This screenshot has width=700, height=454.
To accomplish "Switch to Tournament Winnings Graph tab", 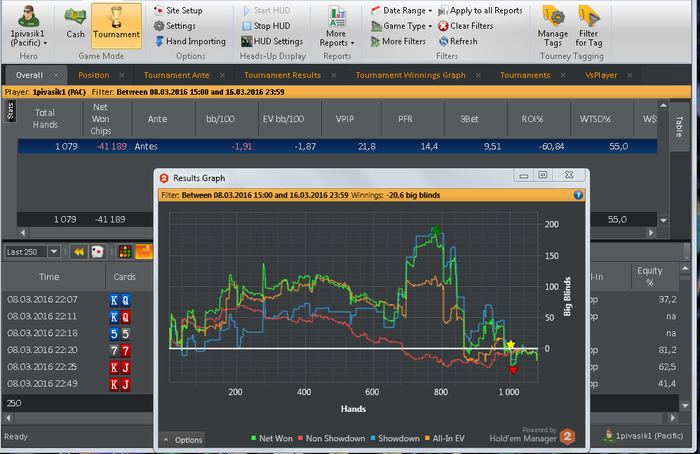I will pyautogui.click(x=410, y=75).
